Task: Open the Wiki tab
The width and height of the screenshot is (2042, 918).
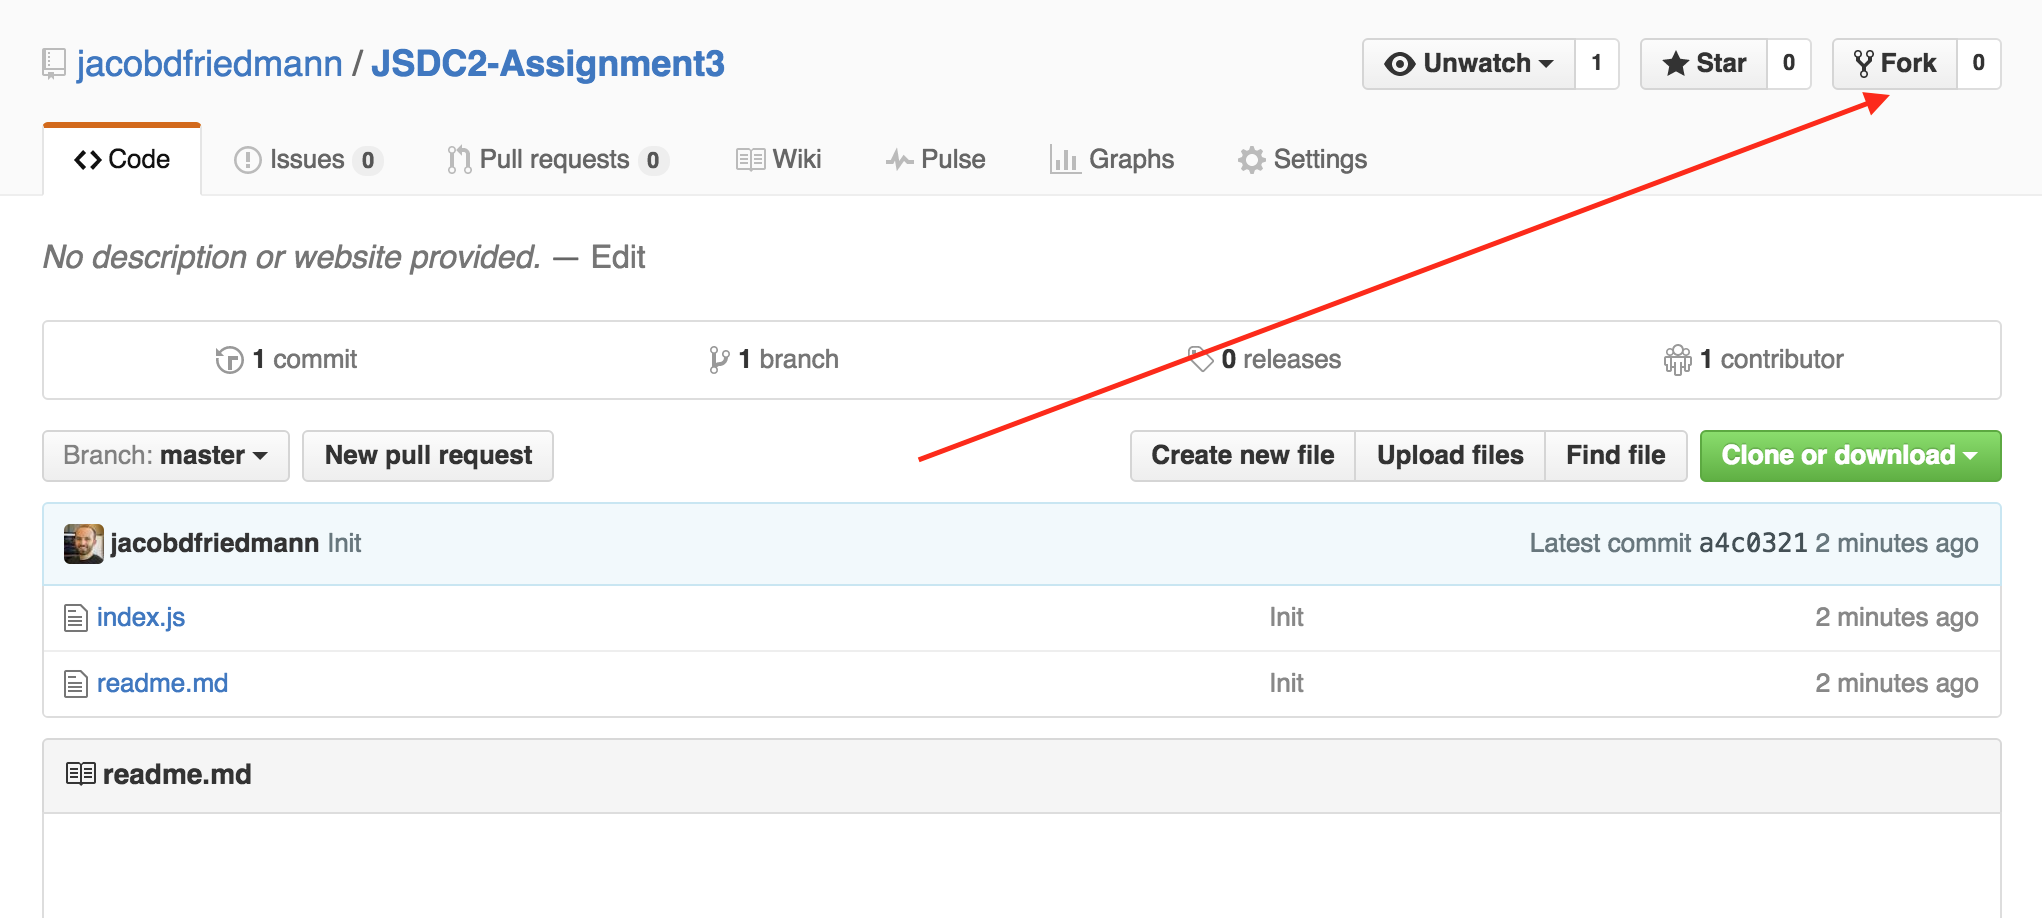Action: (x=778, y=160)
